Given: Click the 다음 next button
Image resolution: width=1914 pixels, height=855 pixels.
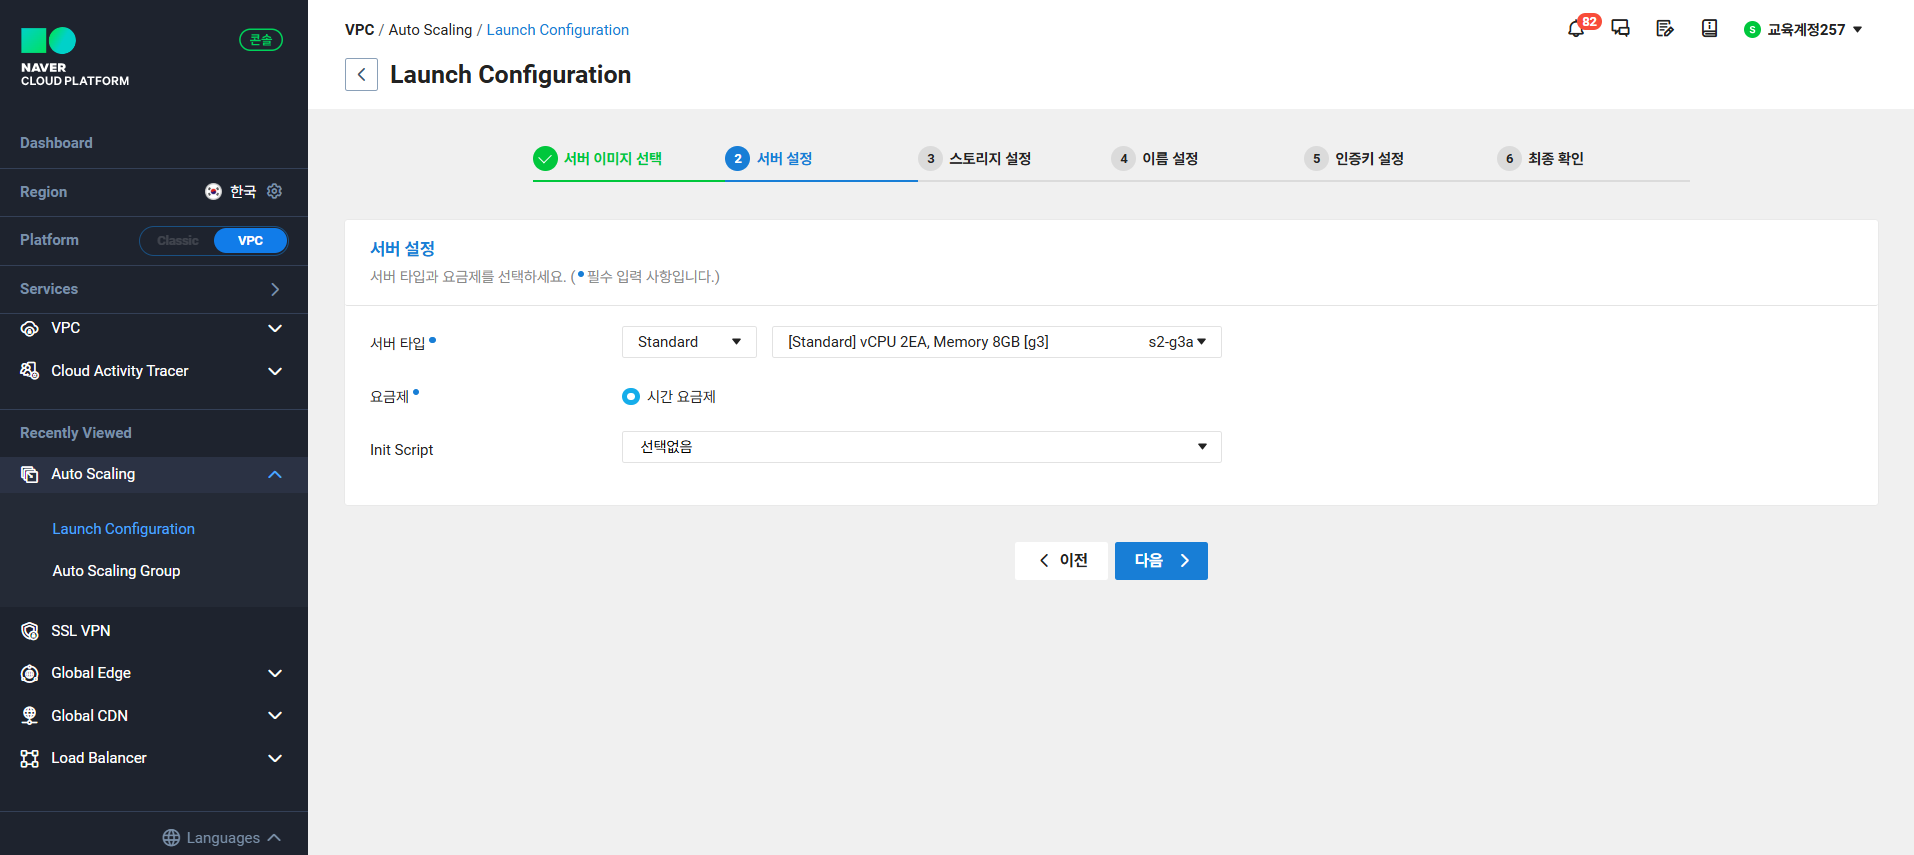Looking at the screenshot, I should [1161, 561].
